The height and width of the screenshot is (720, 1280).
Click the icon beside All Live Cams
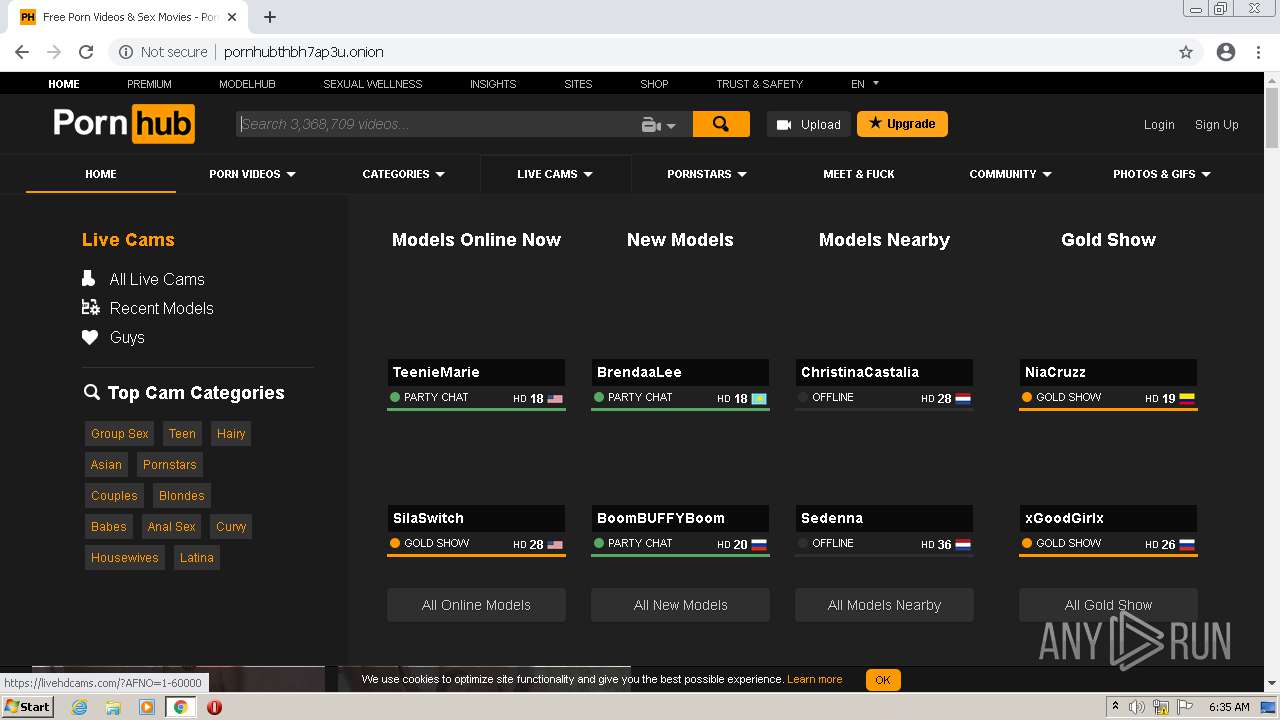(89, 279)
